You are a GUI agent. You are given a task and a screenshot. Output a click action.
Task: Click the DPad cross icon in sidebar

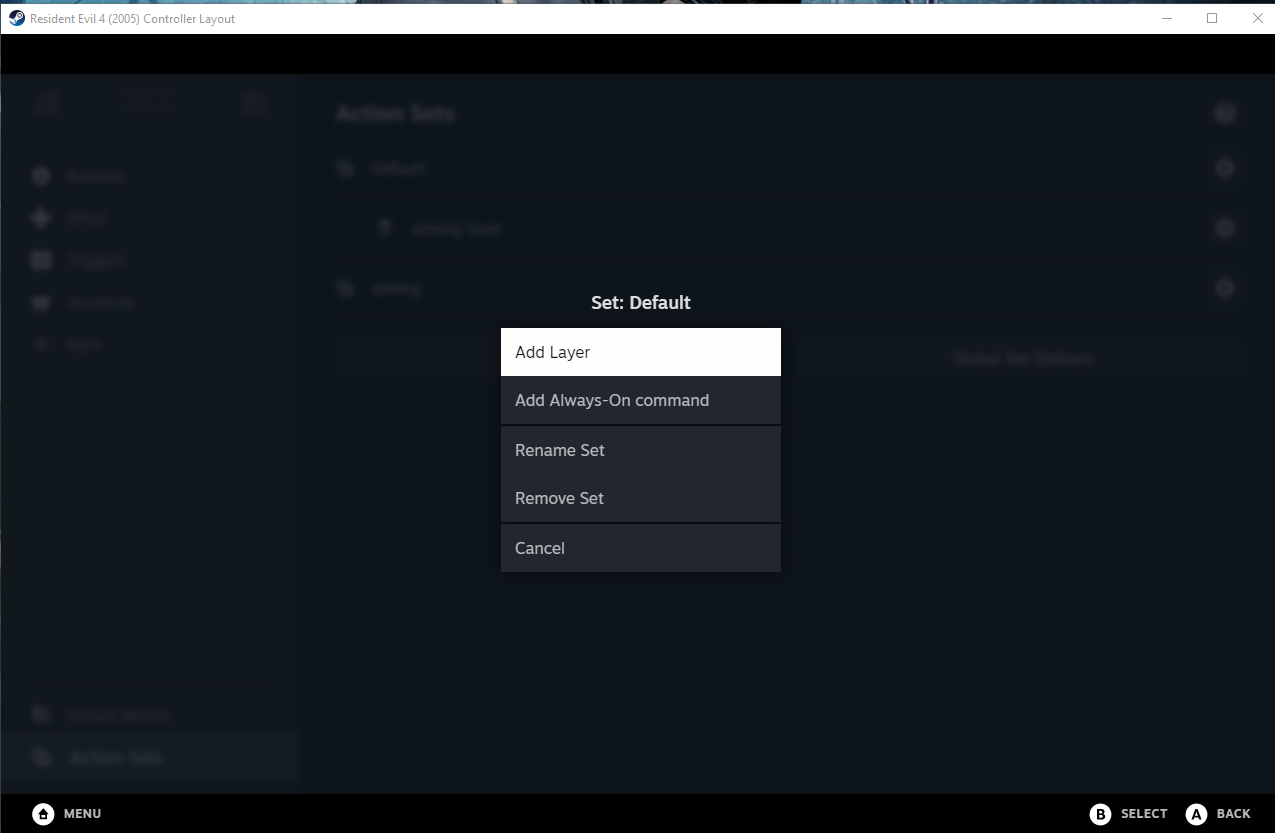click(41, 218)
